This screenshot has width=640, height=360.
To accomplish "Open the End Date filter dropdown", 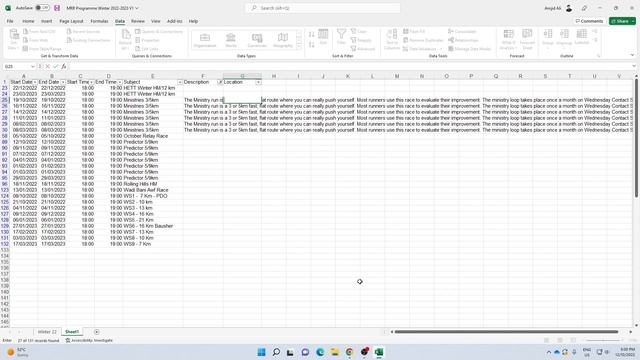I will (x=63, y=82).
